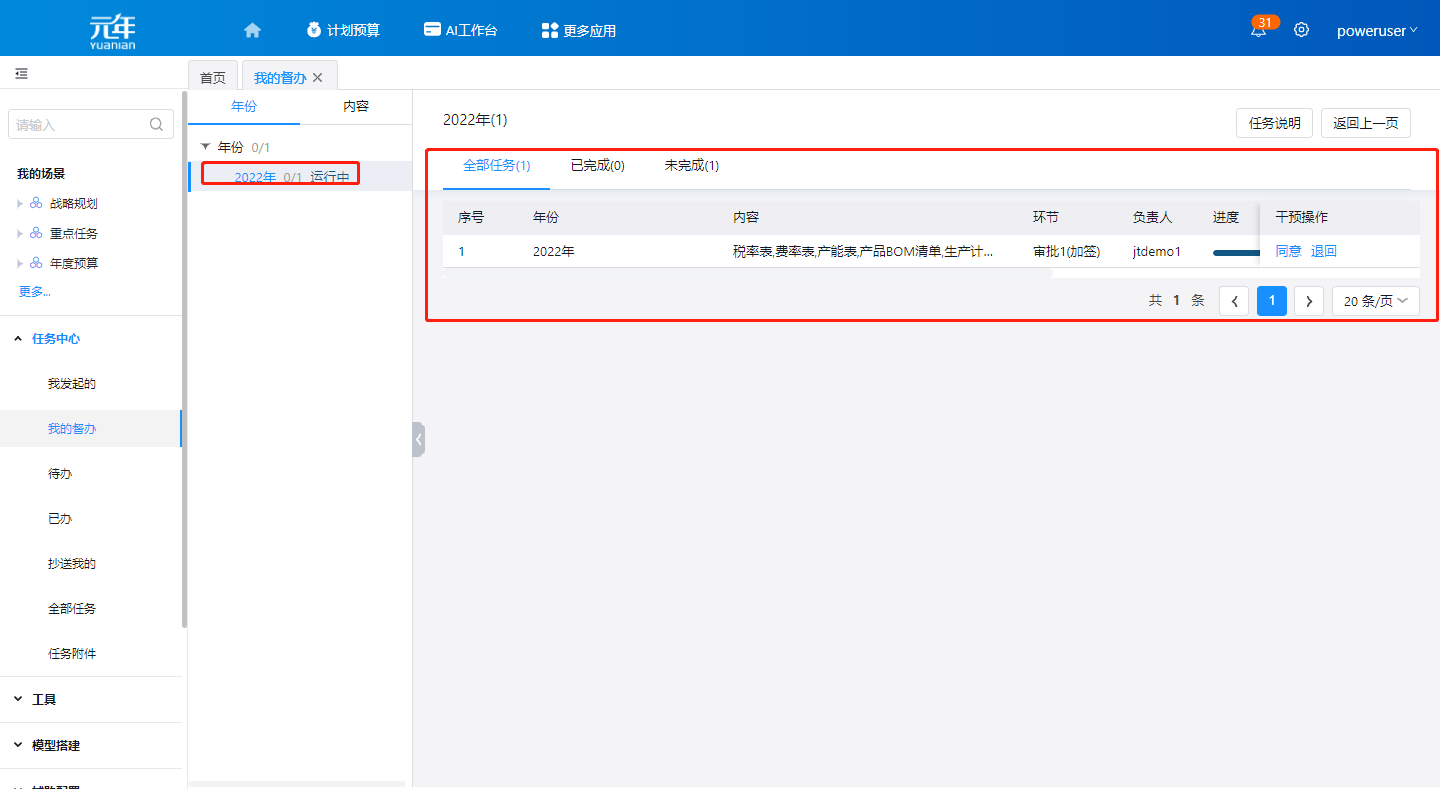Expand the 战略规划 scene item
The image size is (1440, 789).
point(21,204)
